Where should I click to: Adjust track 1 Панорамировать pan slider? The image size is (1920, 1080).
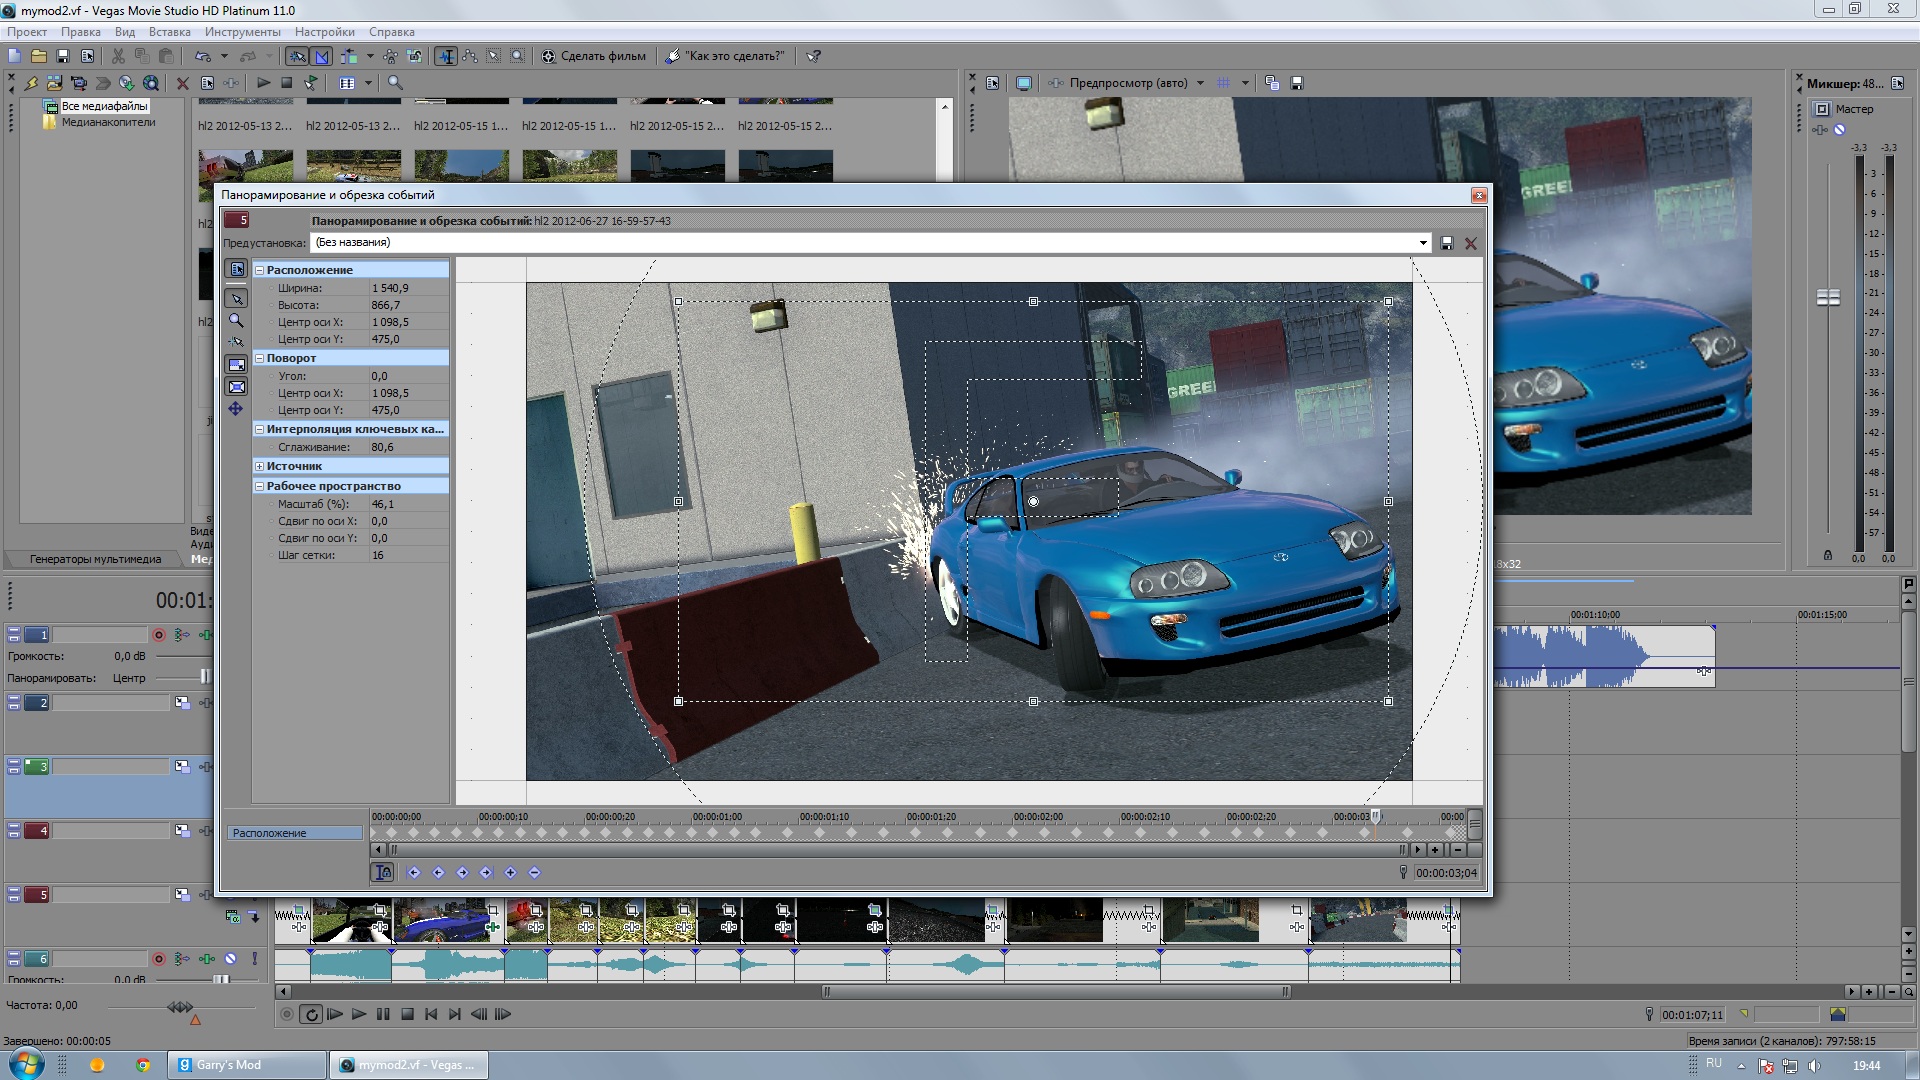205,677
